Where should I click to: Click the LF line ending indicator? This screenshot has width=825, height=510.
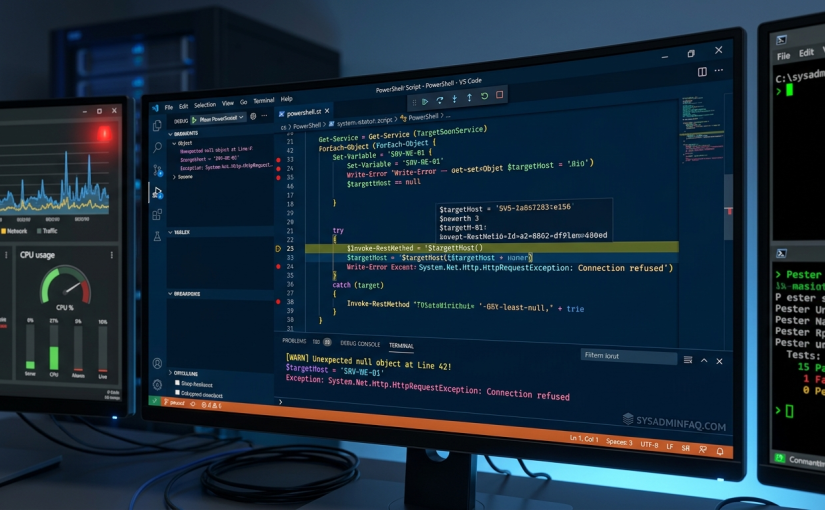click(x=669, y=446)
